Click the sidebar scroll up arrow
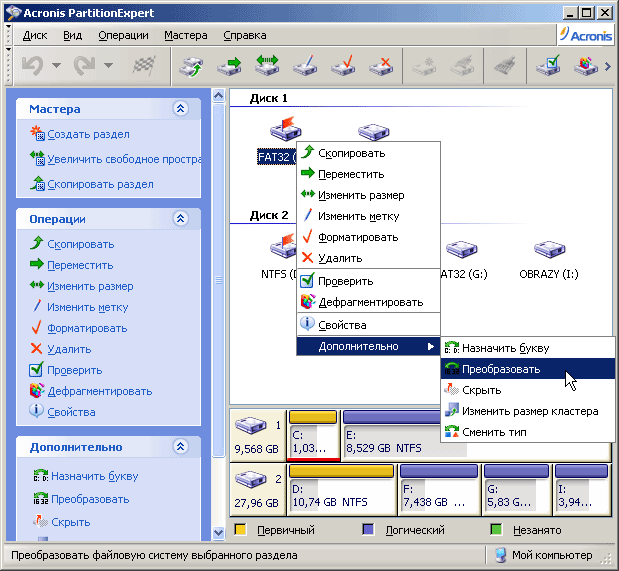The width and height of the screenshot is (619, 571). (x=218, y=96)
